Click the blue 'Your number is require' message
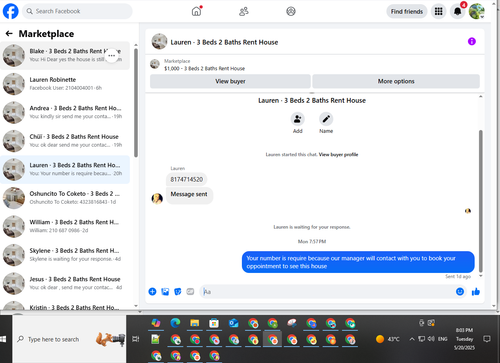 [x=358, y=262]
